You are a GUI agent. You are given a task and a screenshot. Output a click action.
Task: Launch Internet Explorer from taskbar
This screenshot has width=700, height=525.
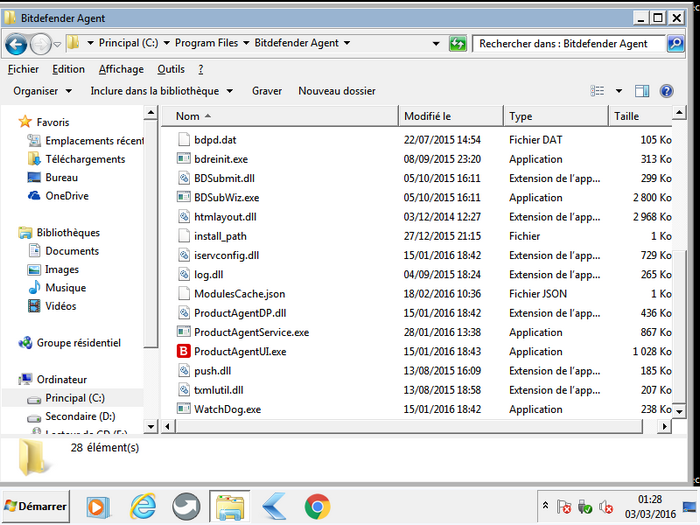pos(143,507)
